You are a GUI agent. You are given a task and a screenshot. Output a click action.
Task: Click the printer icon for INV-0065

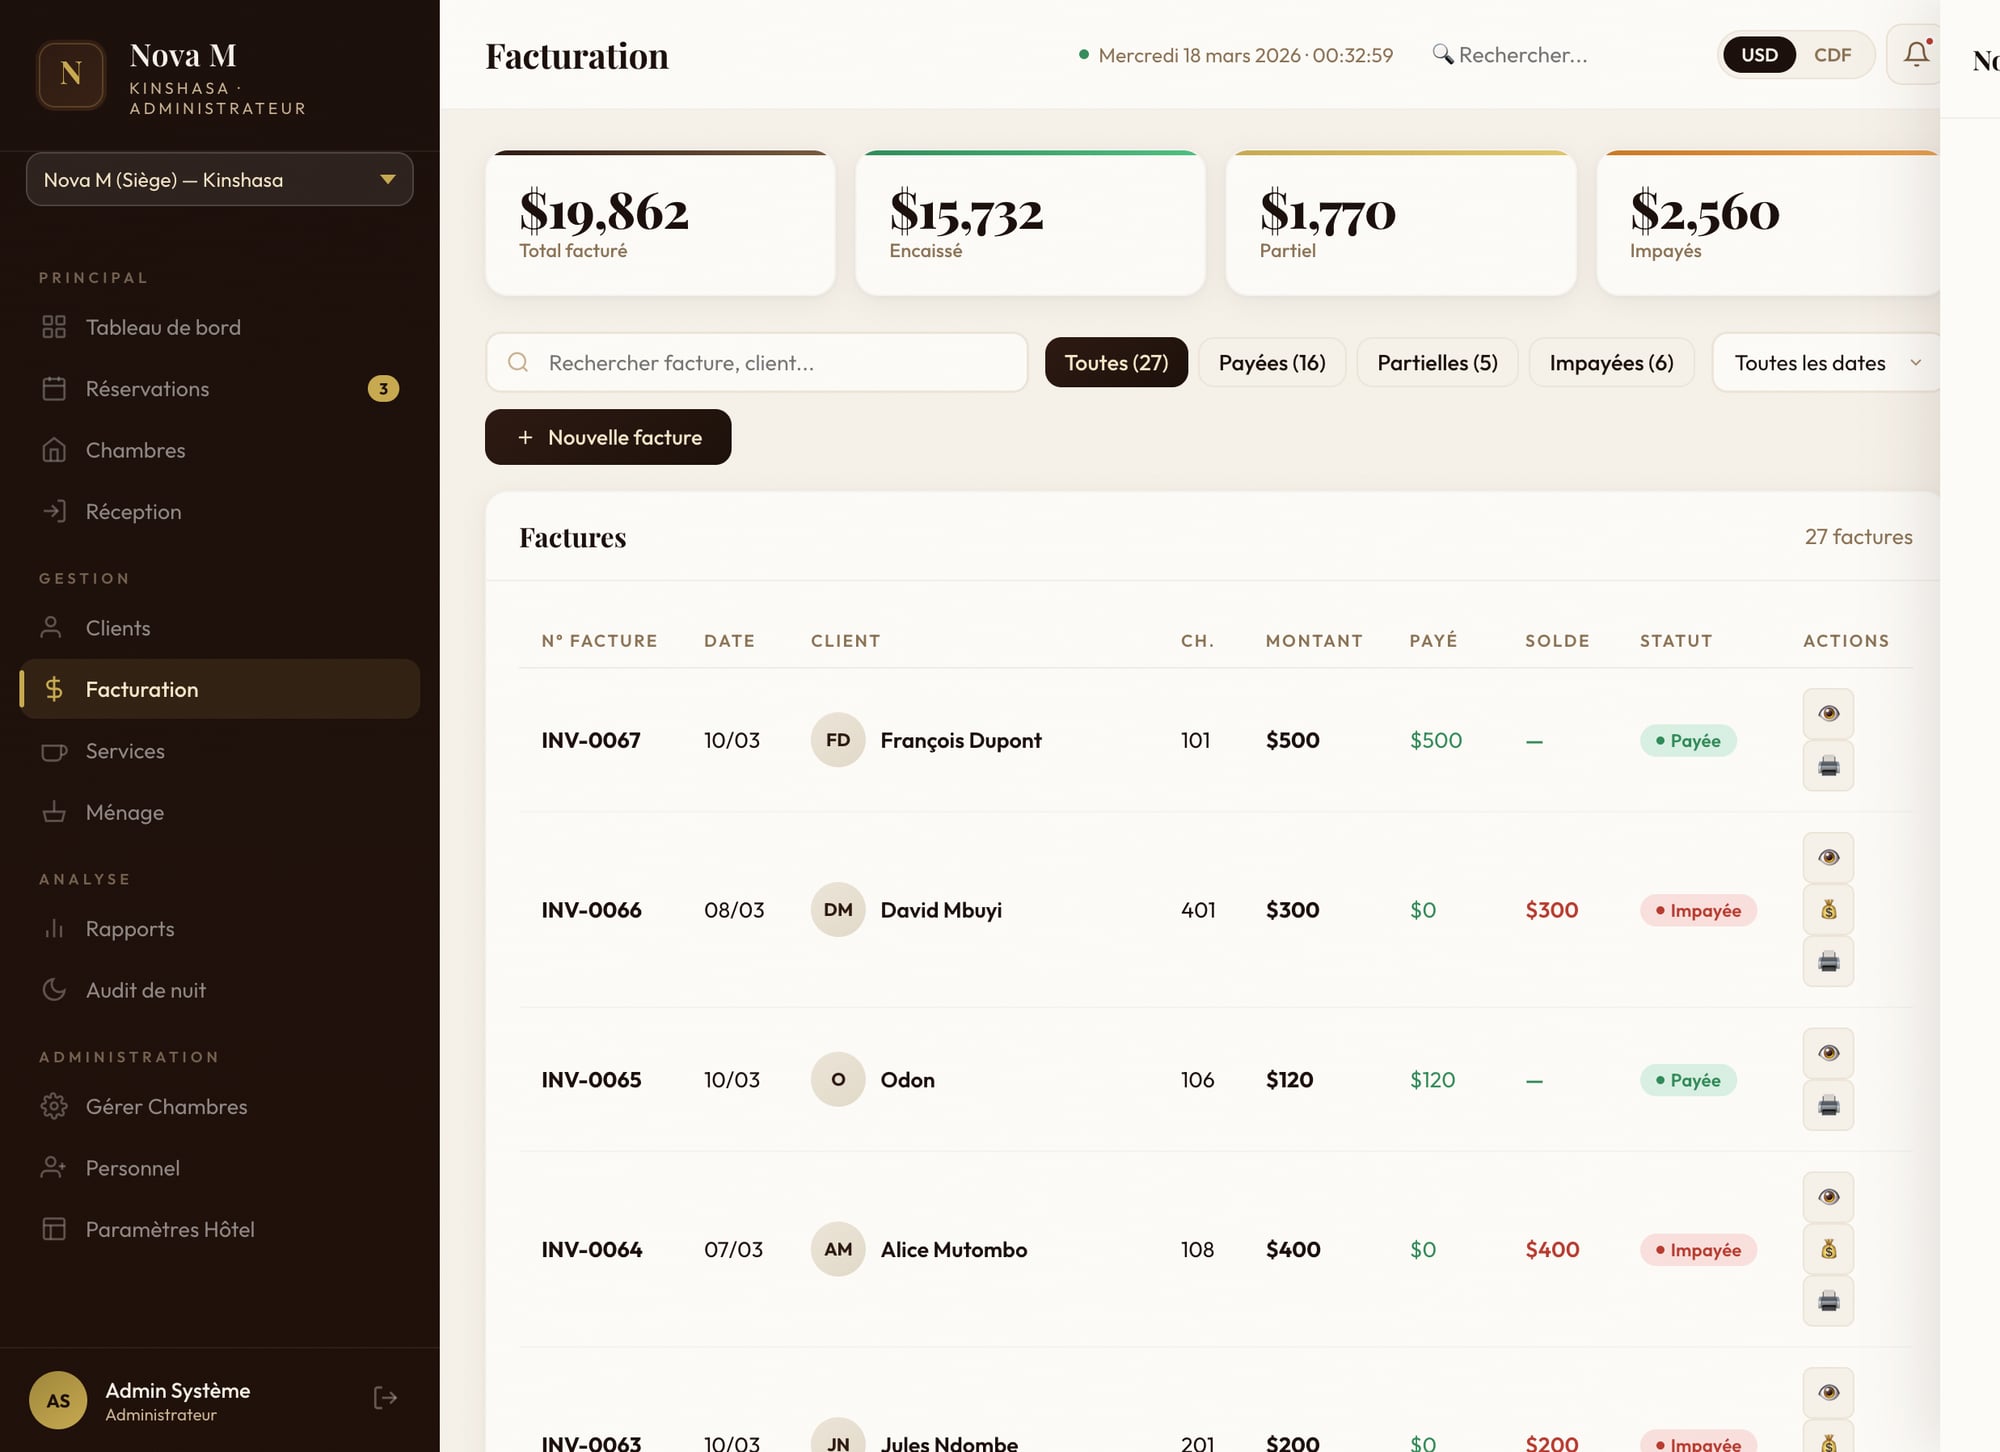pos(1828,1105)
